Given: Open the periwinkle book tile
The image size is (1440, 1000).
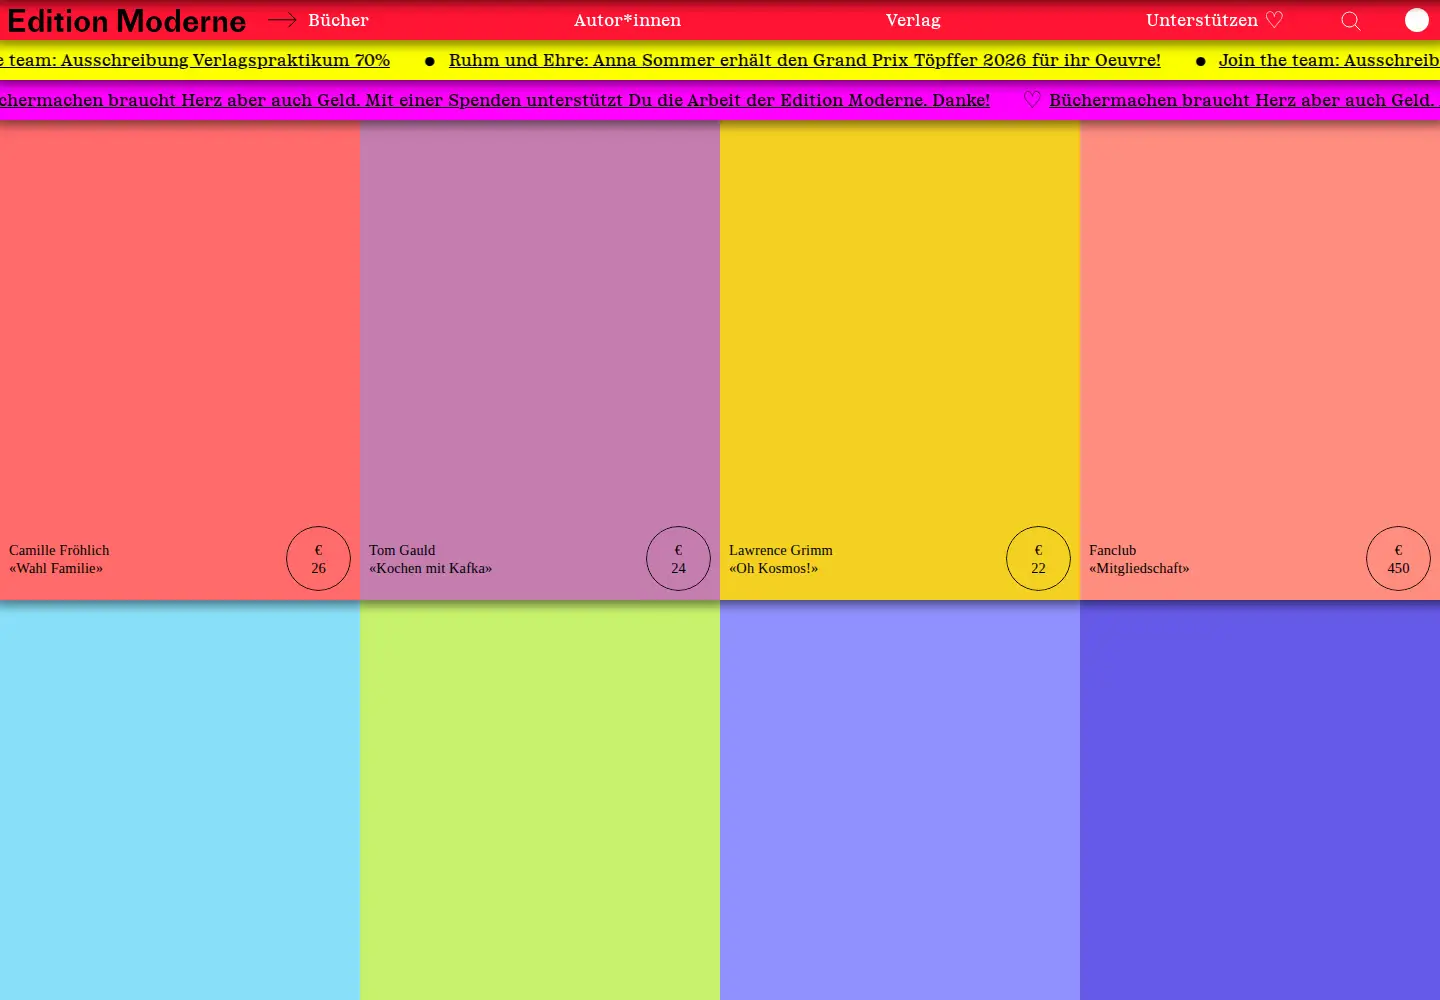Looking at the screenshot, I should tap(900, 800).
